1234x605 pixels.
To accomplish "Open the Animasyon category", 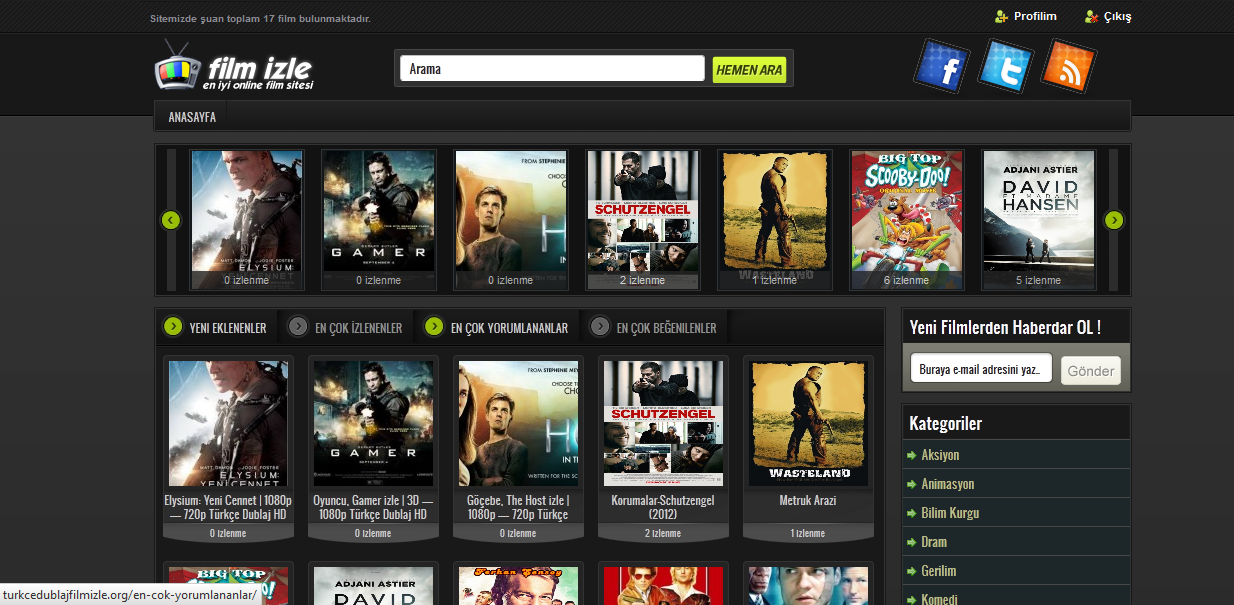I will 947,484.
